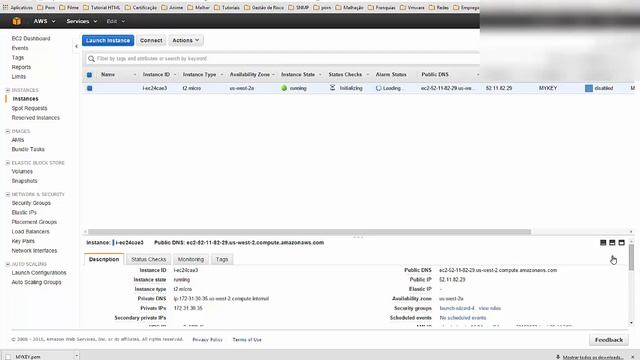Viewport: 640px width, 360px height.
Task: Collapse the AUTO SCALING sidebar section
Action: 8,264
